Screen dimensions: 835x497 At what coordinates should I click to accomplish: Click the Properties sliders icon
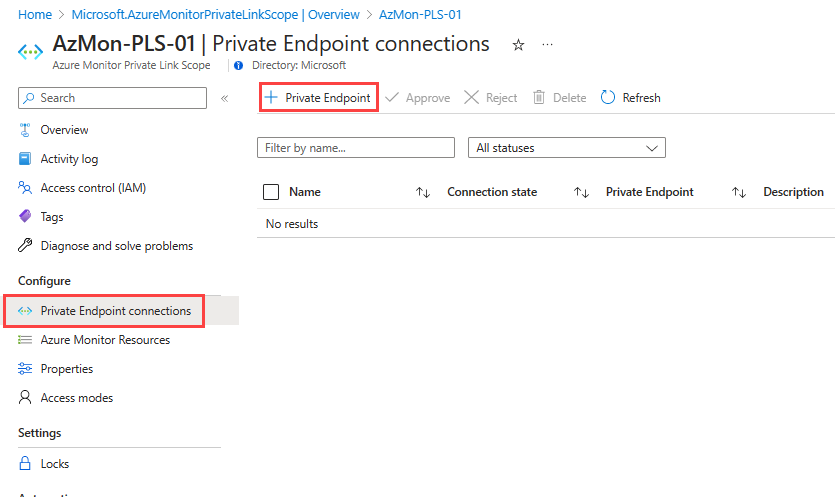25,369
